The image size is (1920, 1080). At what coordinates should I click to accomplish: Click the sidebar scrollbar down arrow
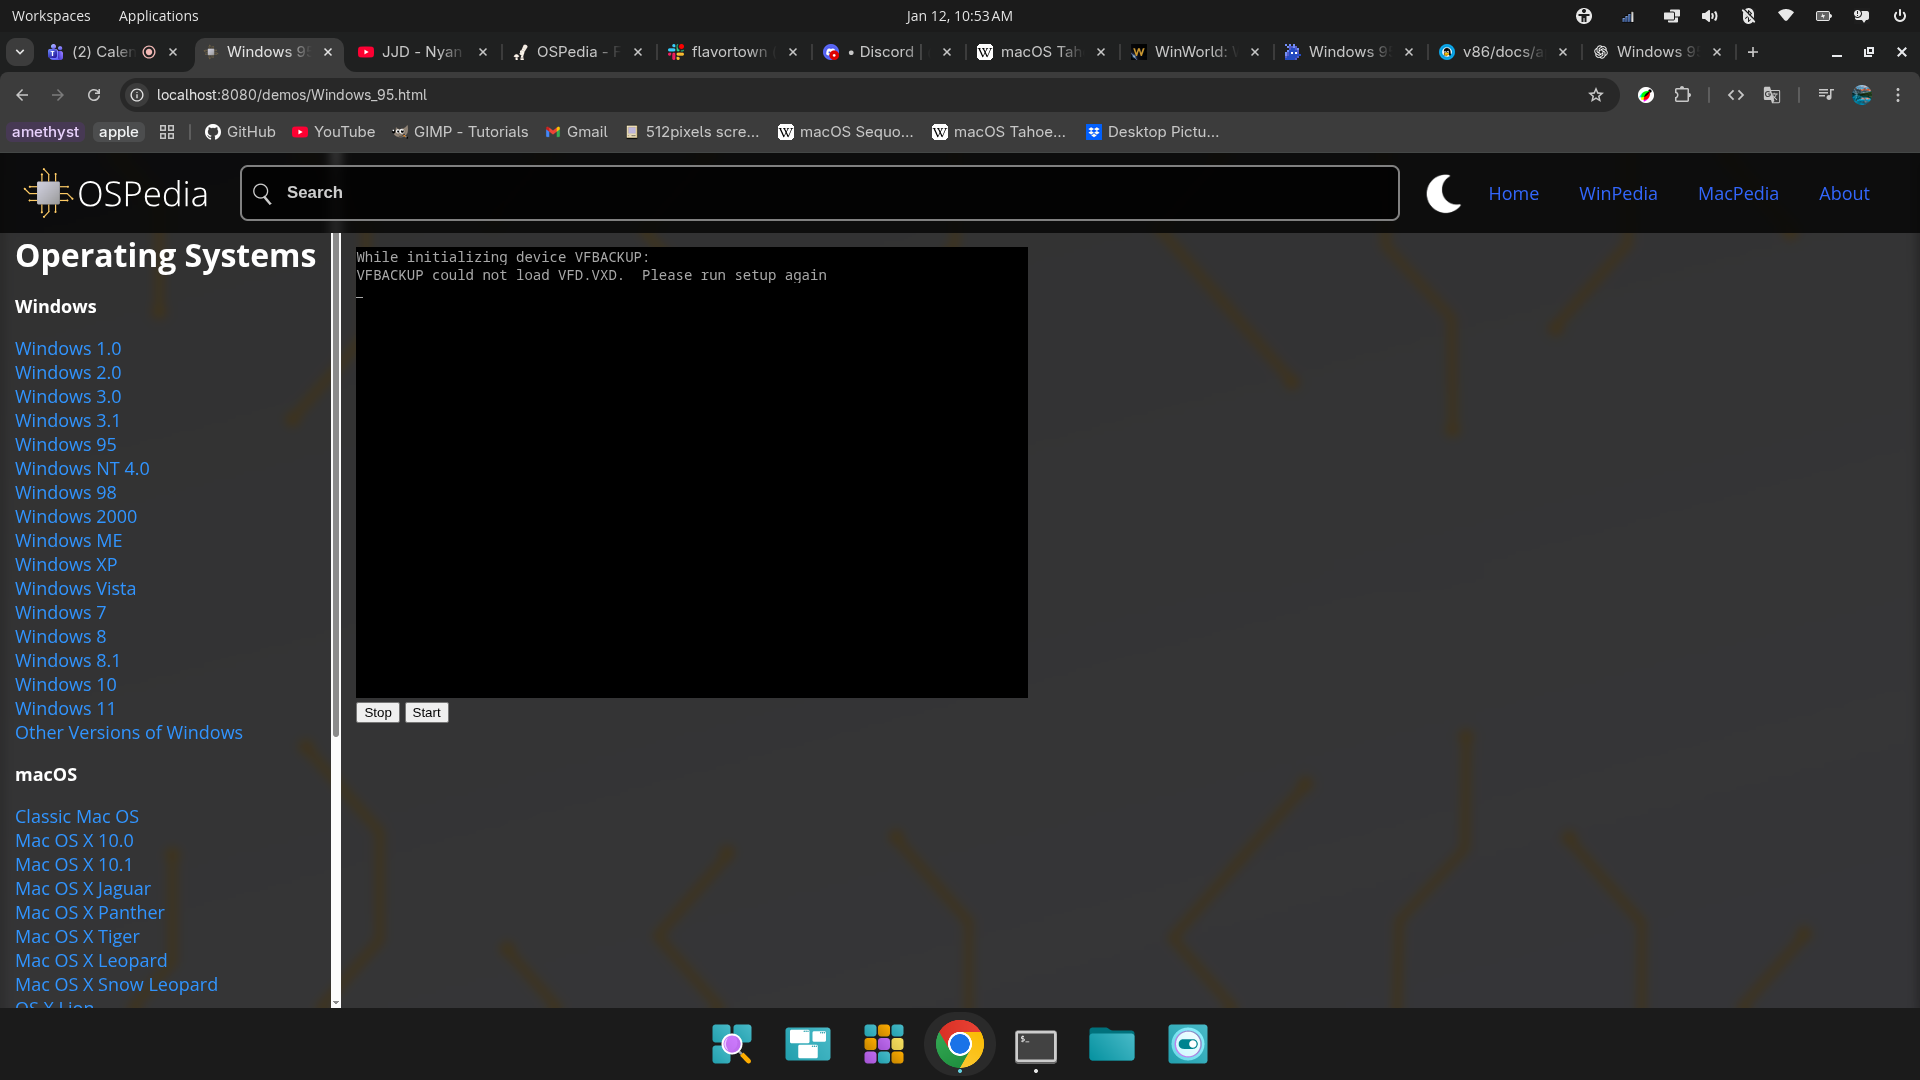pyautogui.click(x=336, y=1002)
